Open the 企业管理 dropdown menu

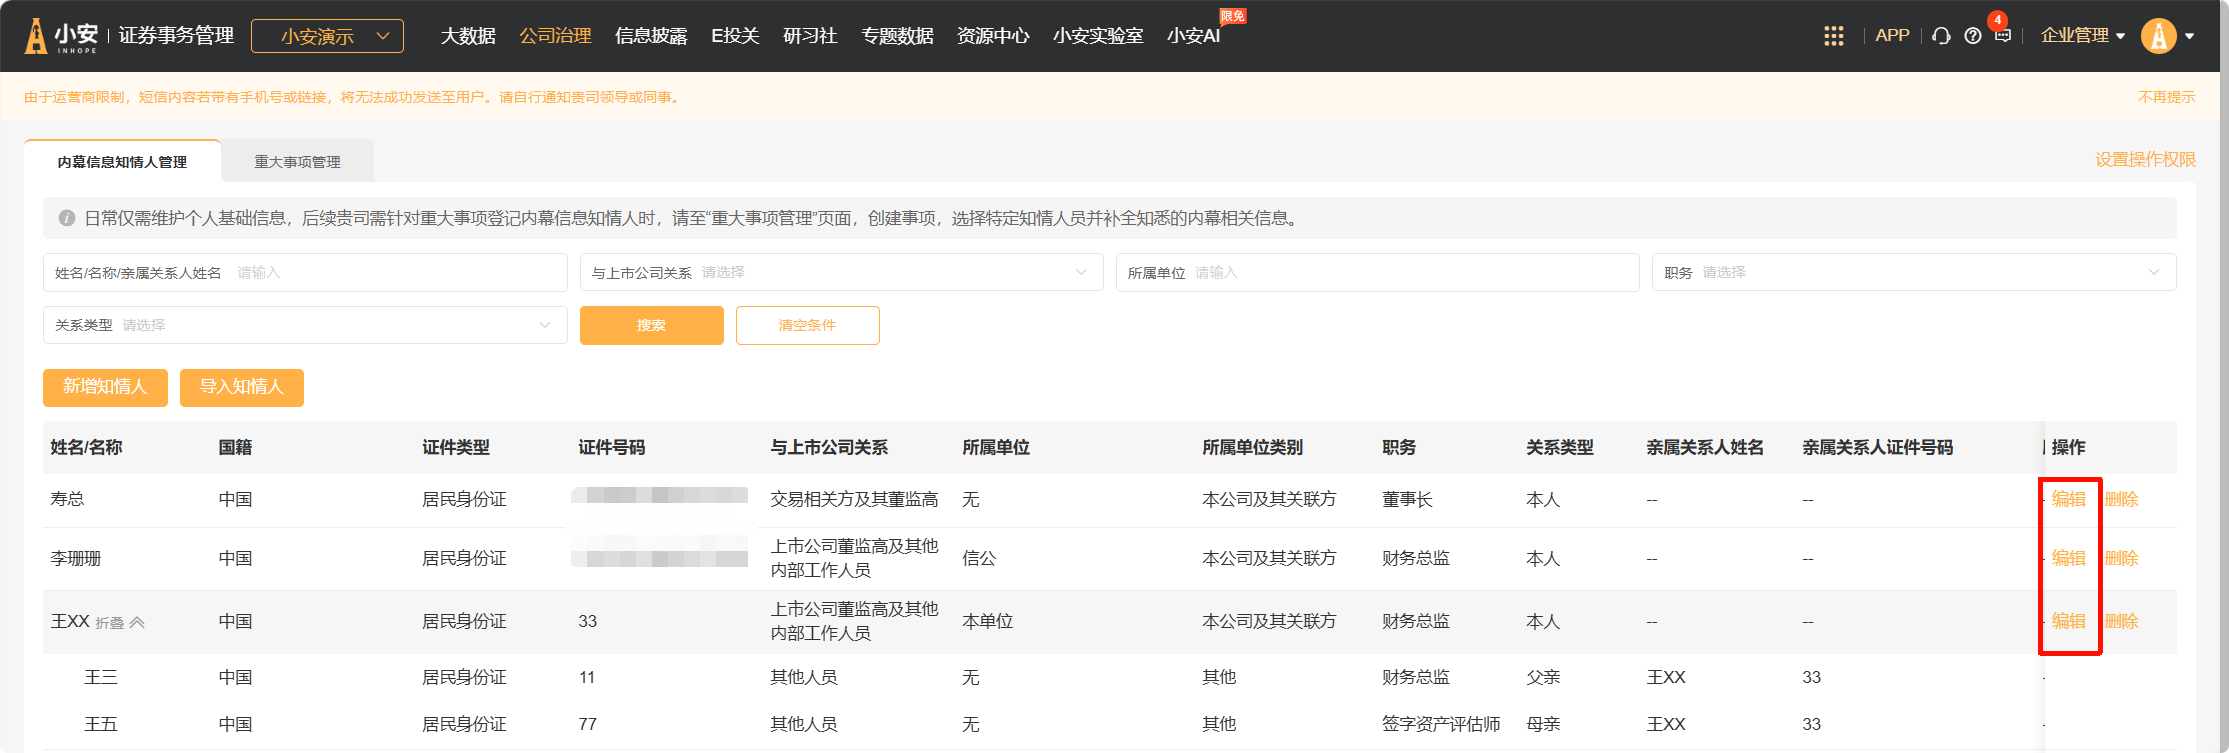(x=2082, y=36)
